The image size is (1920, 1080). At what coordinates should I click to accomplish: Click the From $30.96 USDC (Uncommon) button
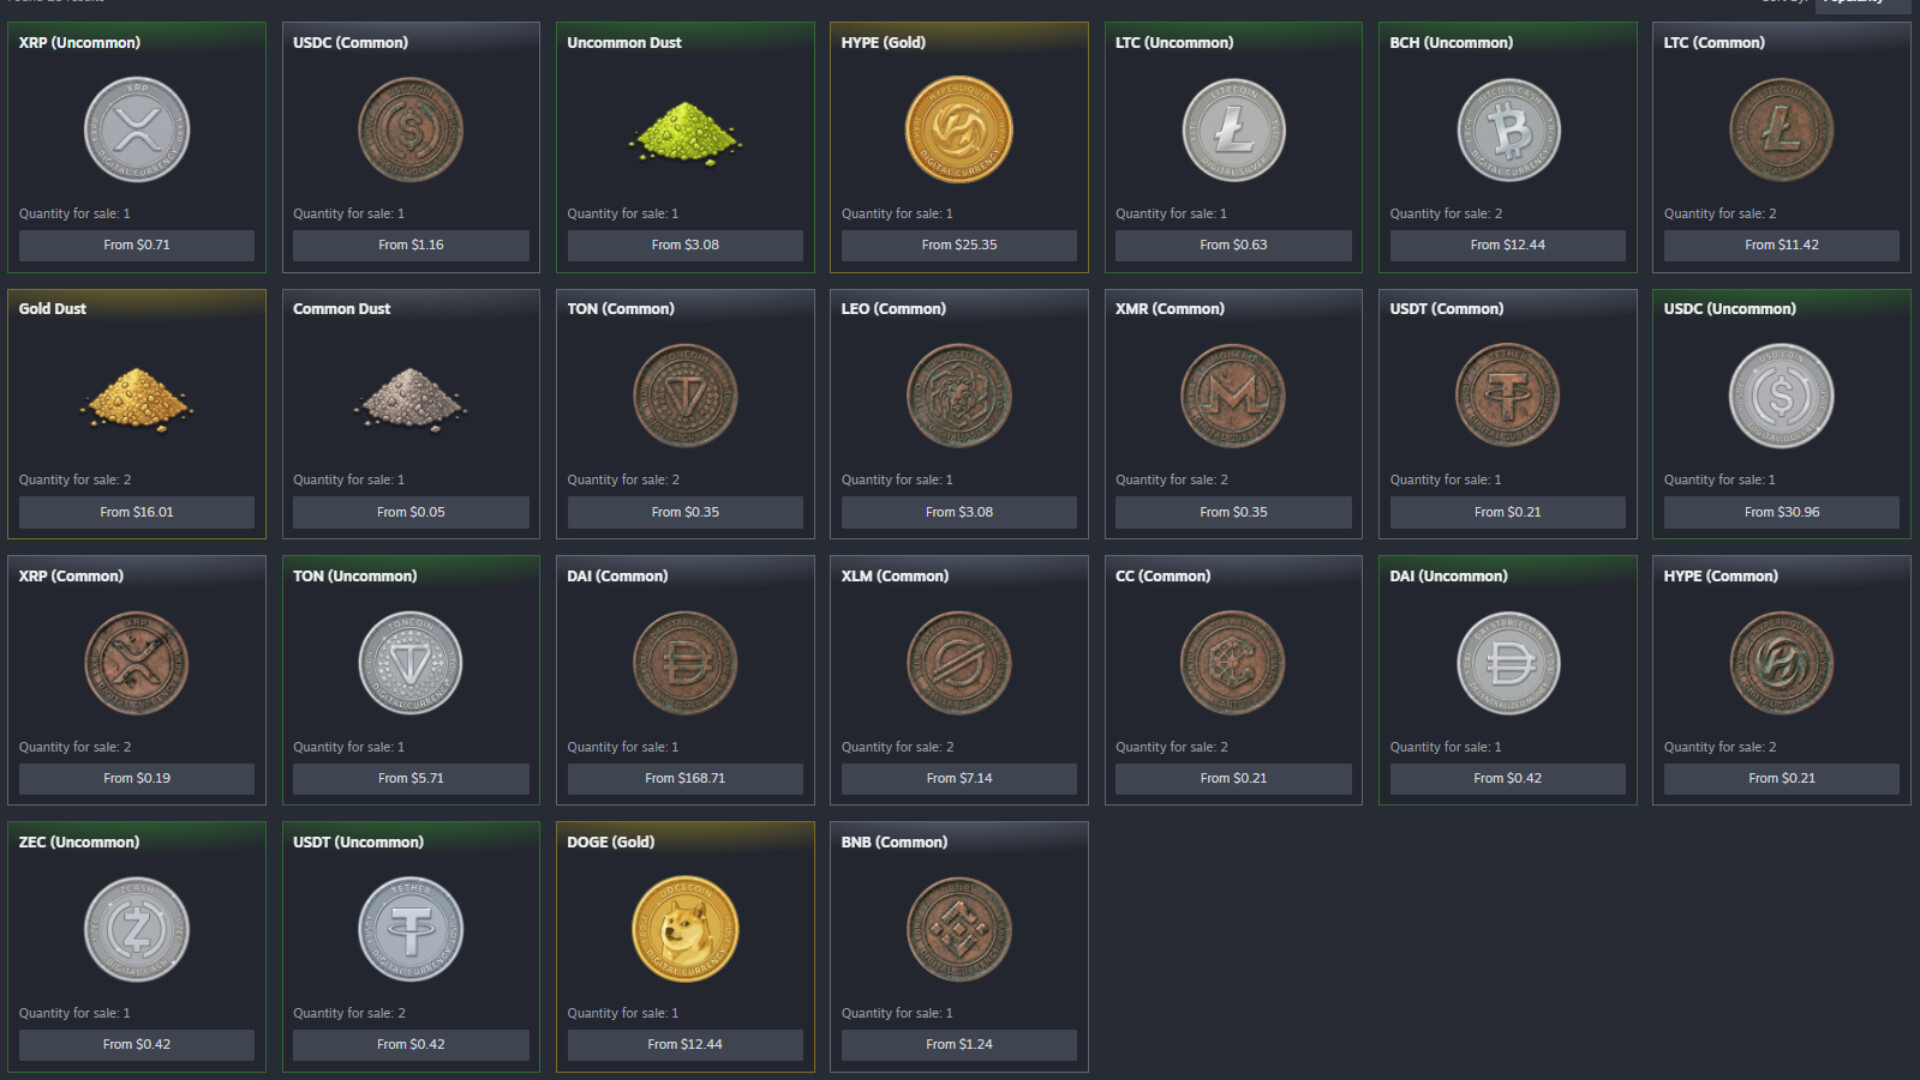1782,512
